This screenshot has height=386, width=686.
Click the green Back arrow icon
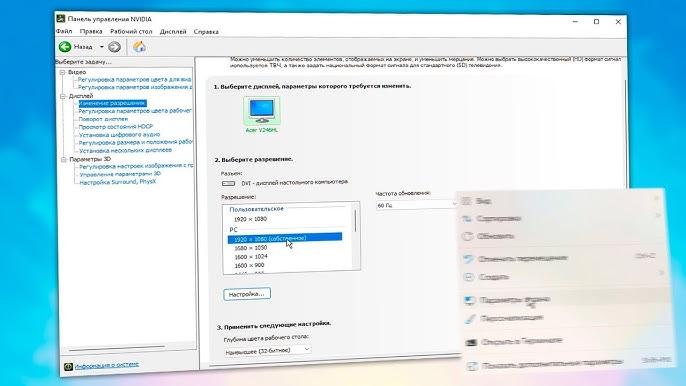click(x=65, y=46)
